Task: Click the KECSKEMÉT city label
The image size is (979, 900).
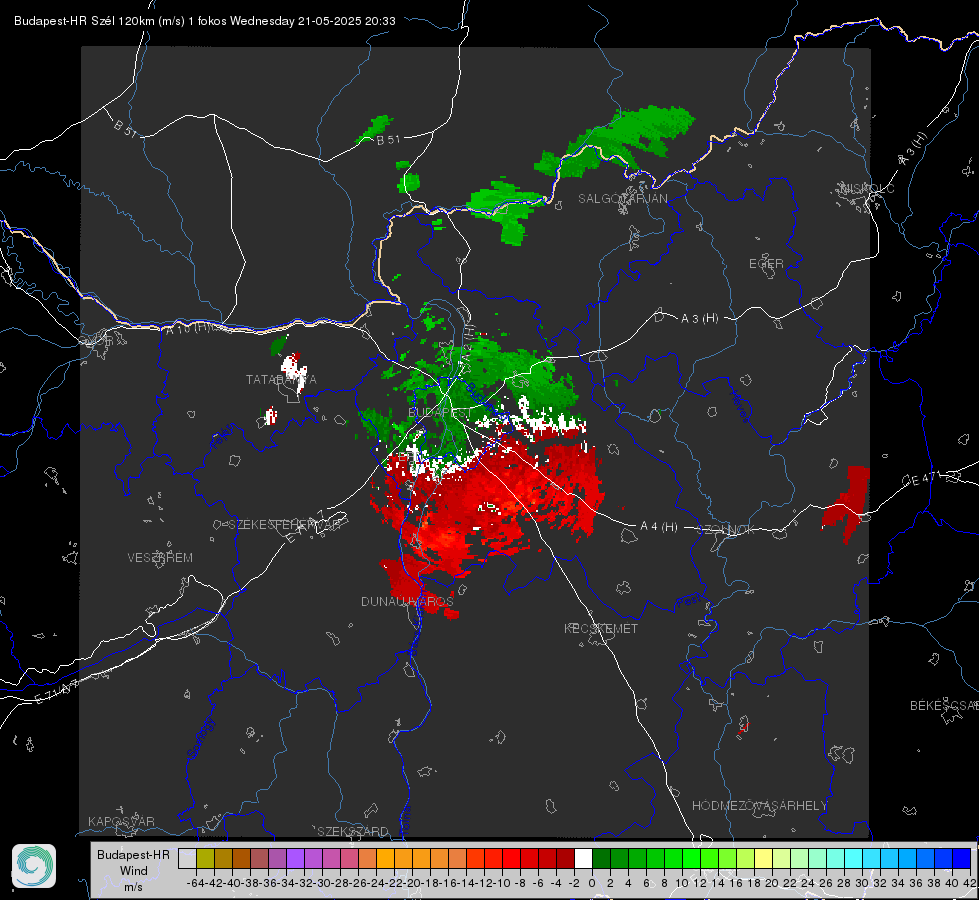Action: pos(601,628)
